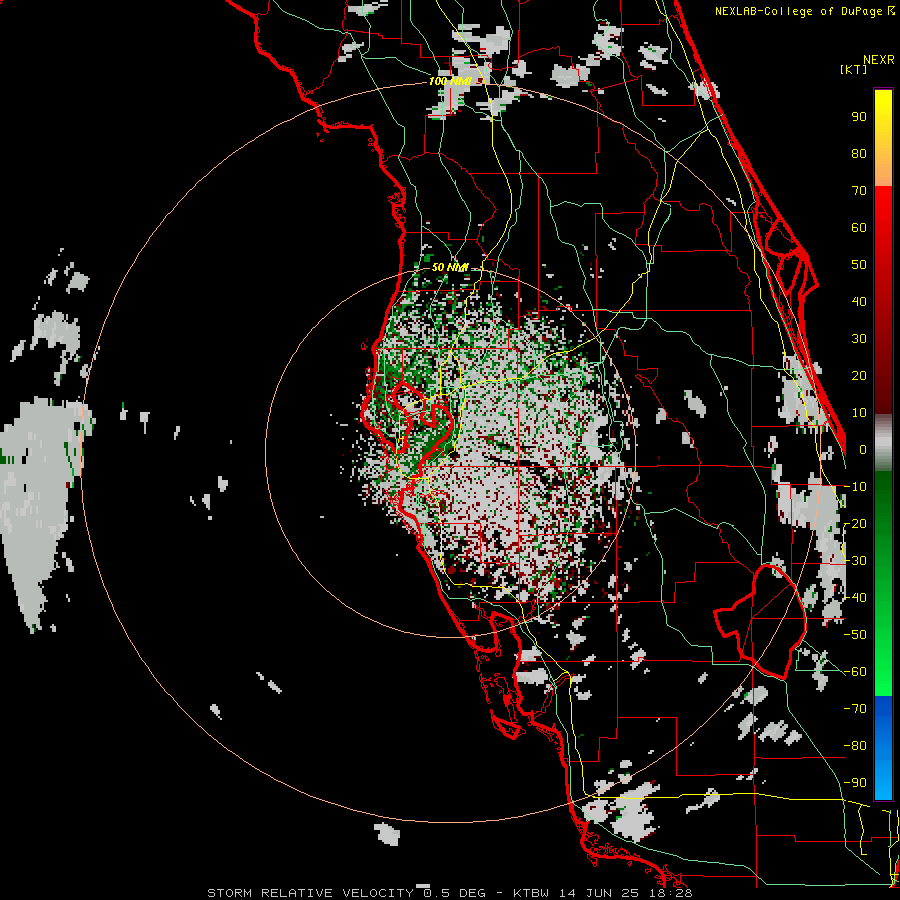Click the -50 value on velocity scale
This screenshot has height=900, width=900.
[855, 635]
